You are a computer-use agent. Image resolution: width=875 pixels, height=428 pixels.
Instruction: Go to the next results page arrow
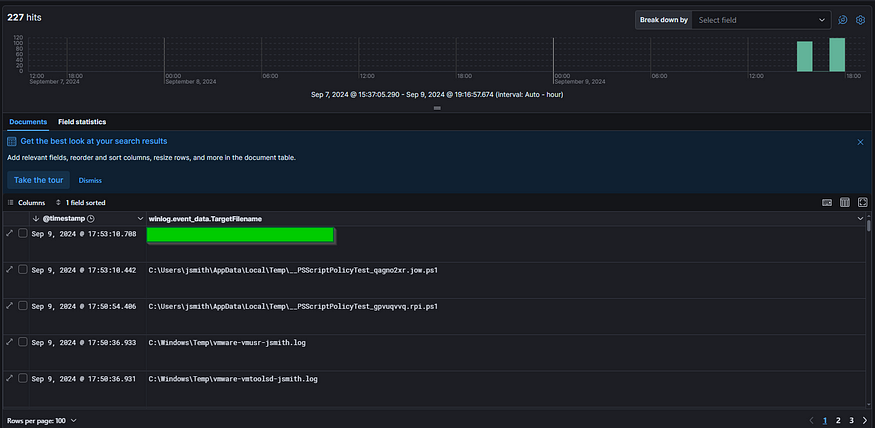(865, 420)
